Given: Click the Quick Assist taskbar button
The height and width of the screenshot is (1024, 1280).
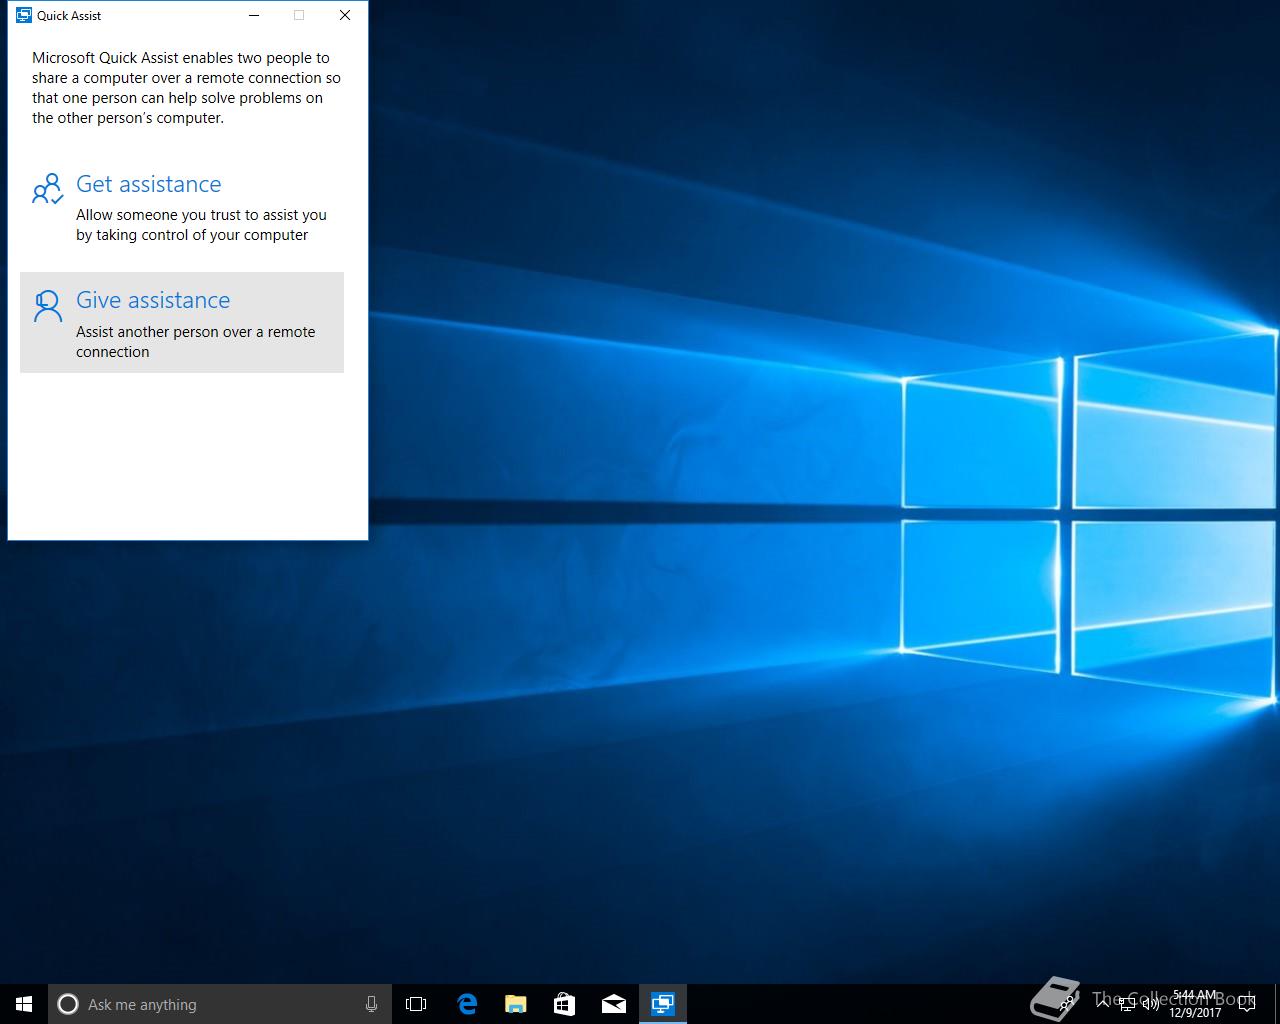Looking at the screenshot, I should click(x=662, y=1004).
